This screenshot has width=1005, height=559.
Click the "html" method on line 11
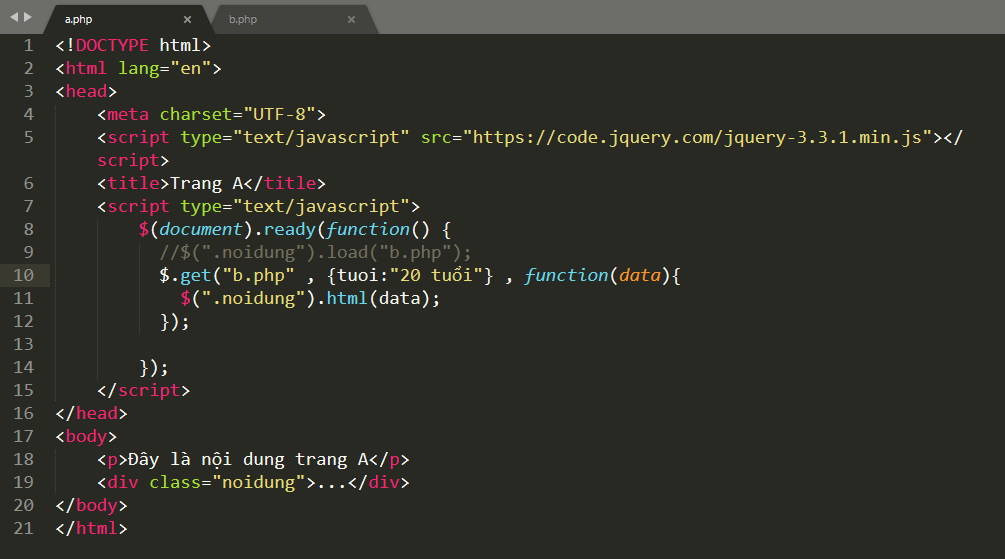[x=347, y=299]
